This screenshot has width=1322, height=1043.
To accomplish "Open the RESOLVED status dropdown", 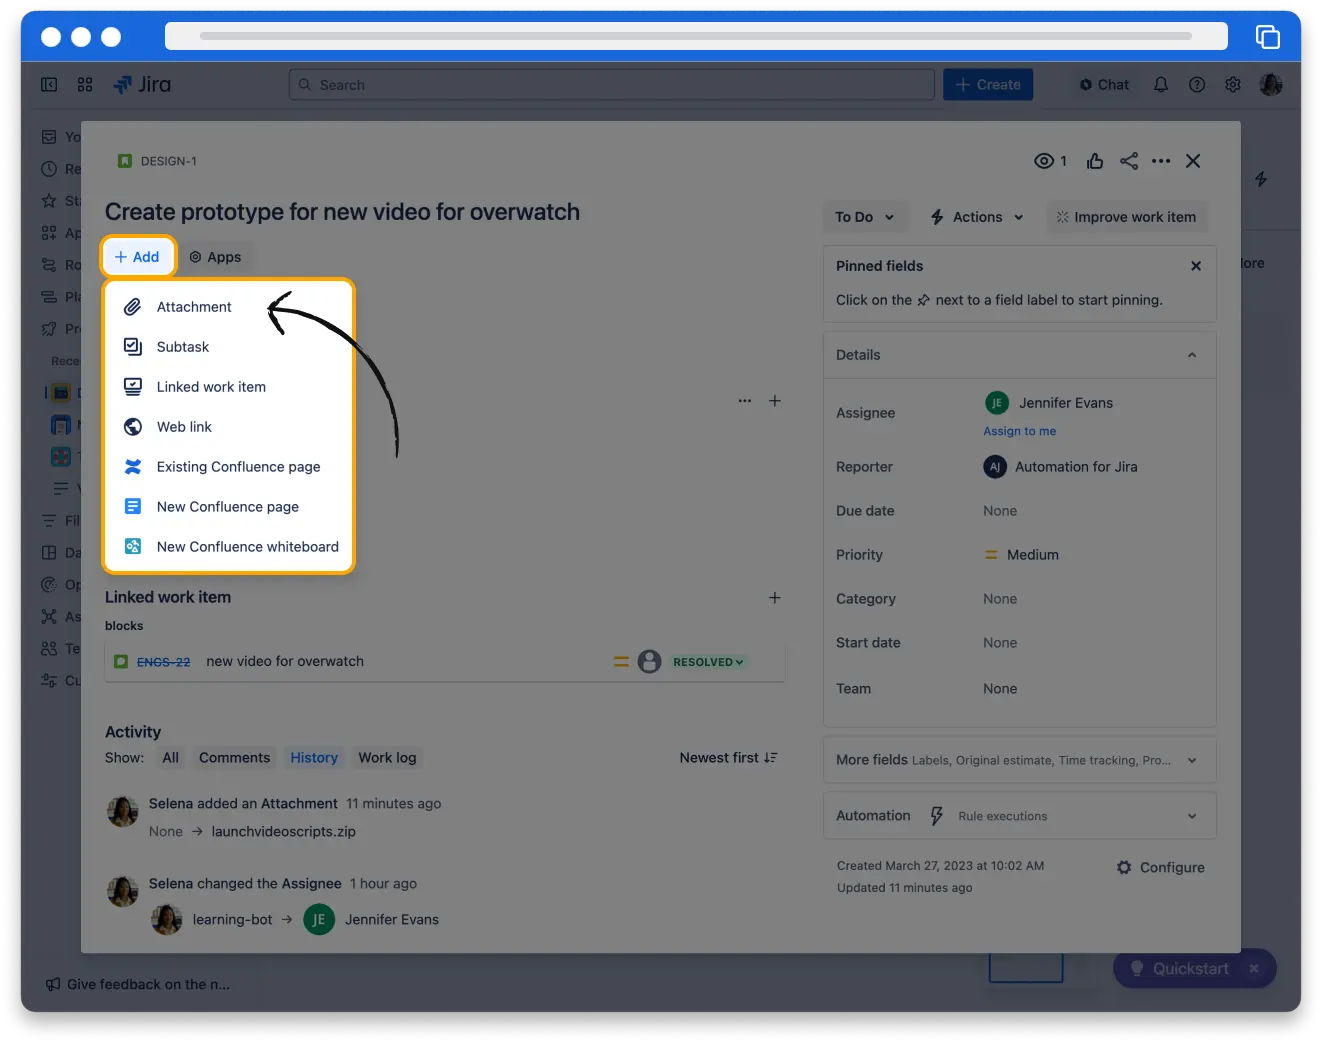I will click(x=708, y=662).
